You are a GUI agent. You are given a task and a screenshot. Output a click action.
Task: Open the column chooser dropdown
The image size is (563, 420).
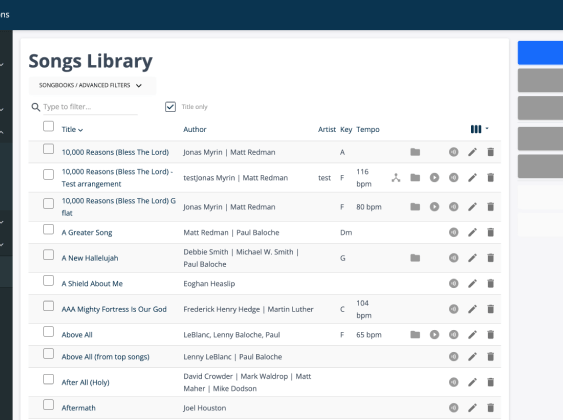(x=479, y=129)
